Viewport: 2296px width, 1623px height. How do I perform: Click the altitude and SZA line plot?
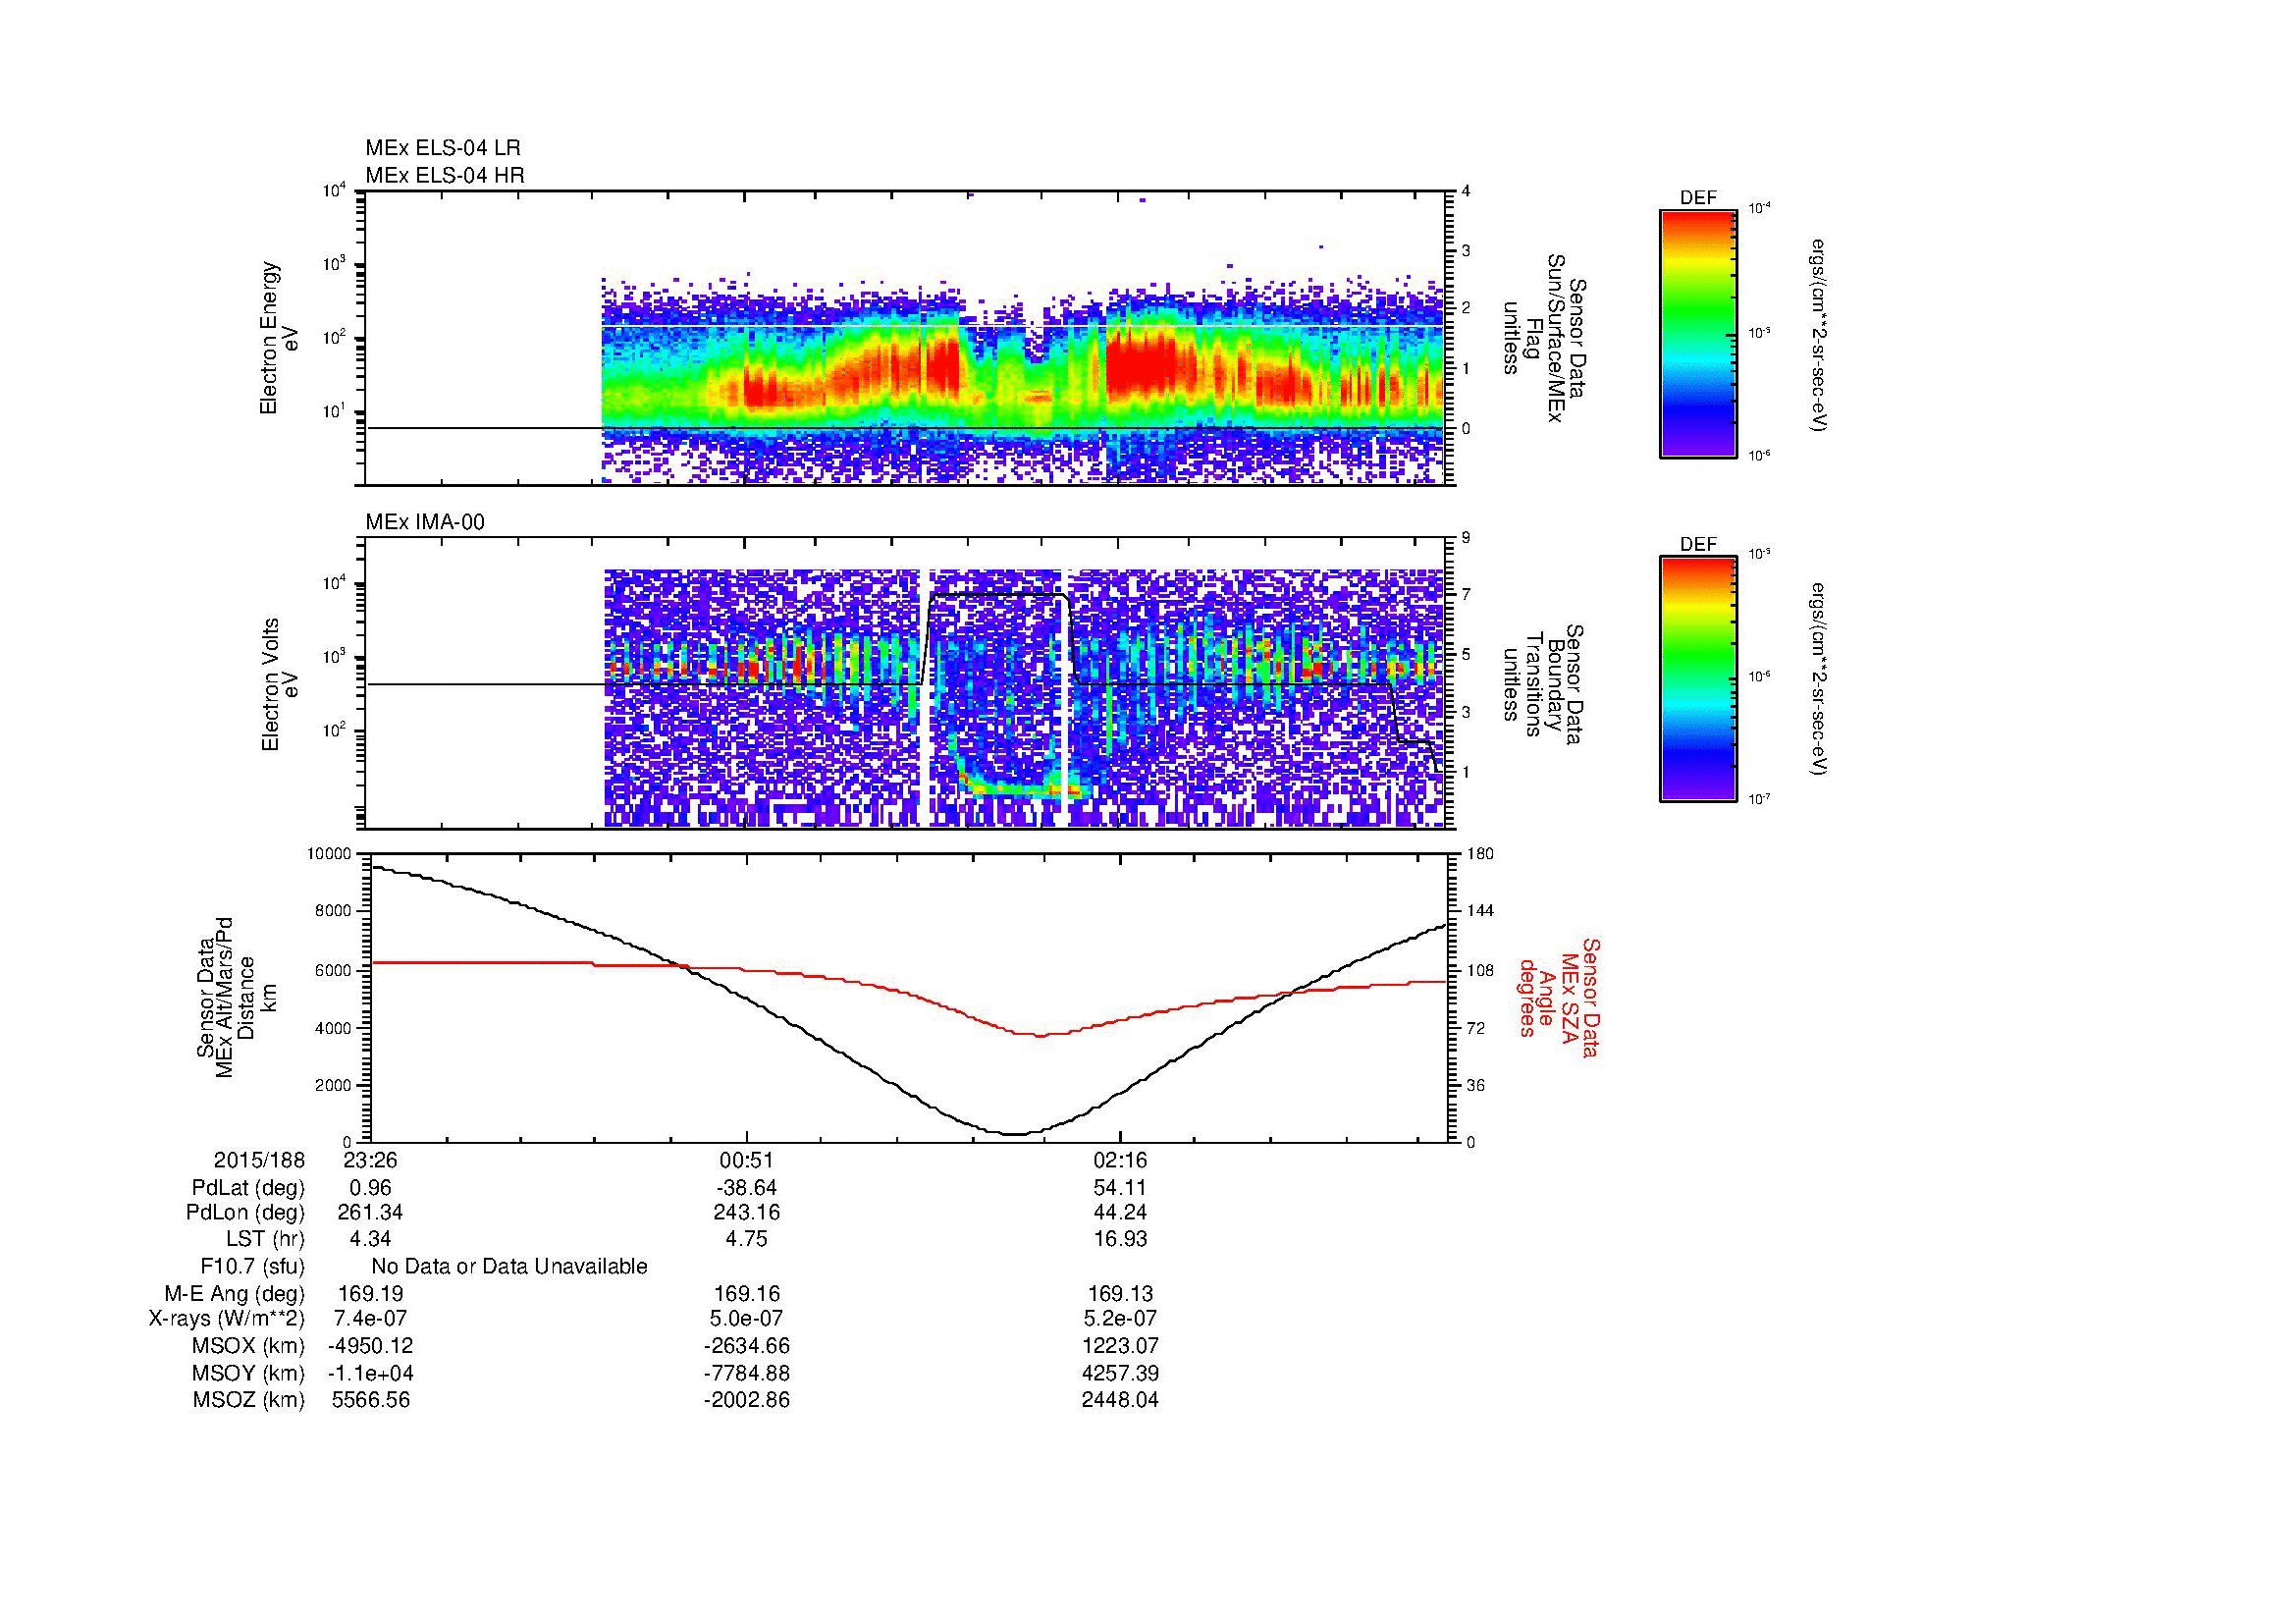click(909, 997)
